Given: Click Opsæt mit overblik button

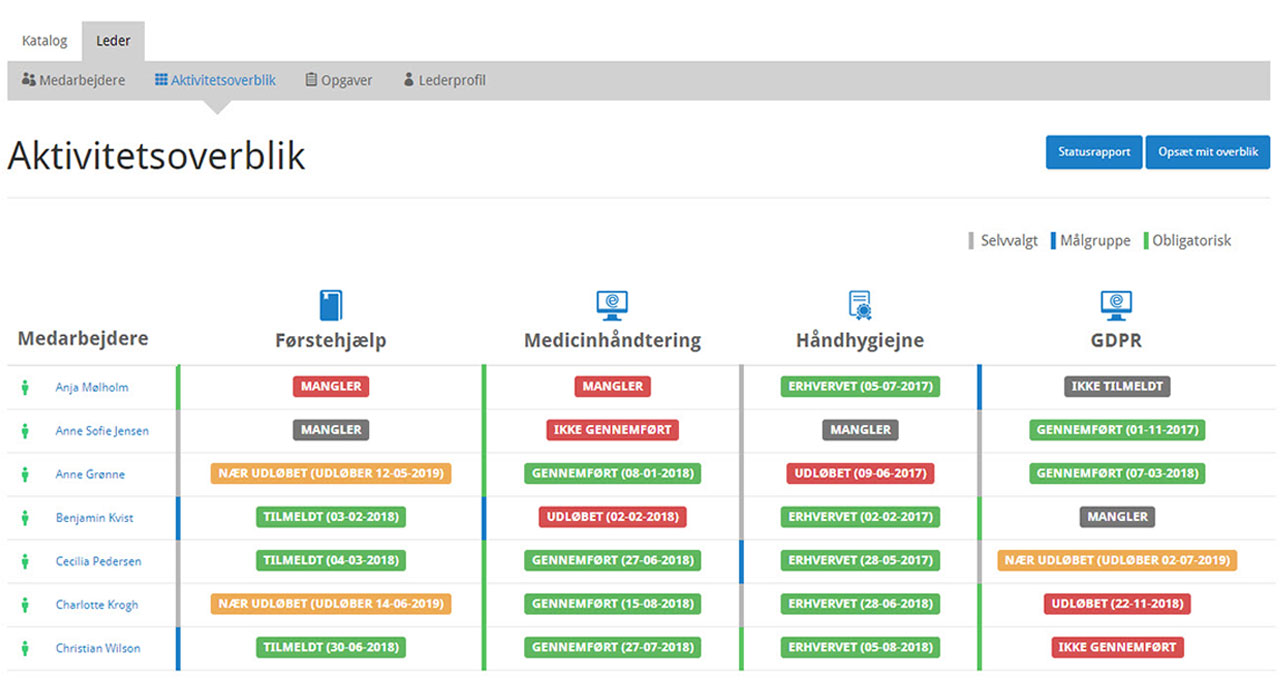Looking at the screenshot, I should point(1208,152).
